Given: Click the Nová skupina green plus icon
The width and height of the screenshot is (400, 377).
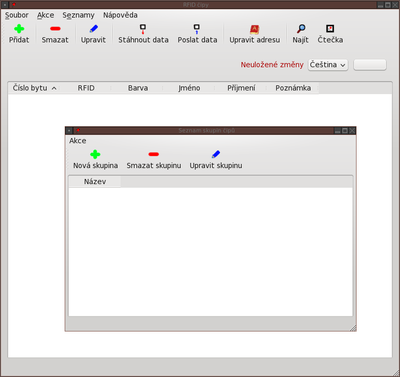Looking at the screenshot, I should (95, 154).
